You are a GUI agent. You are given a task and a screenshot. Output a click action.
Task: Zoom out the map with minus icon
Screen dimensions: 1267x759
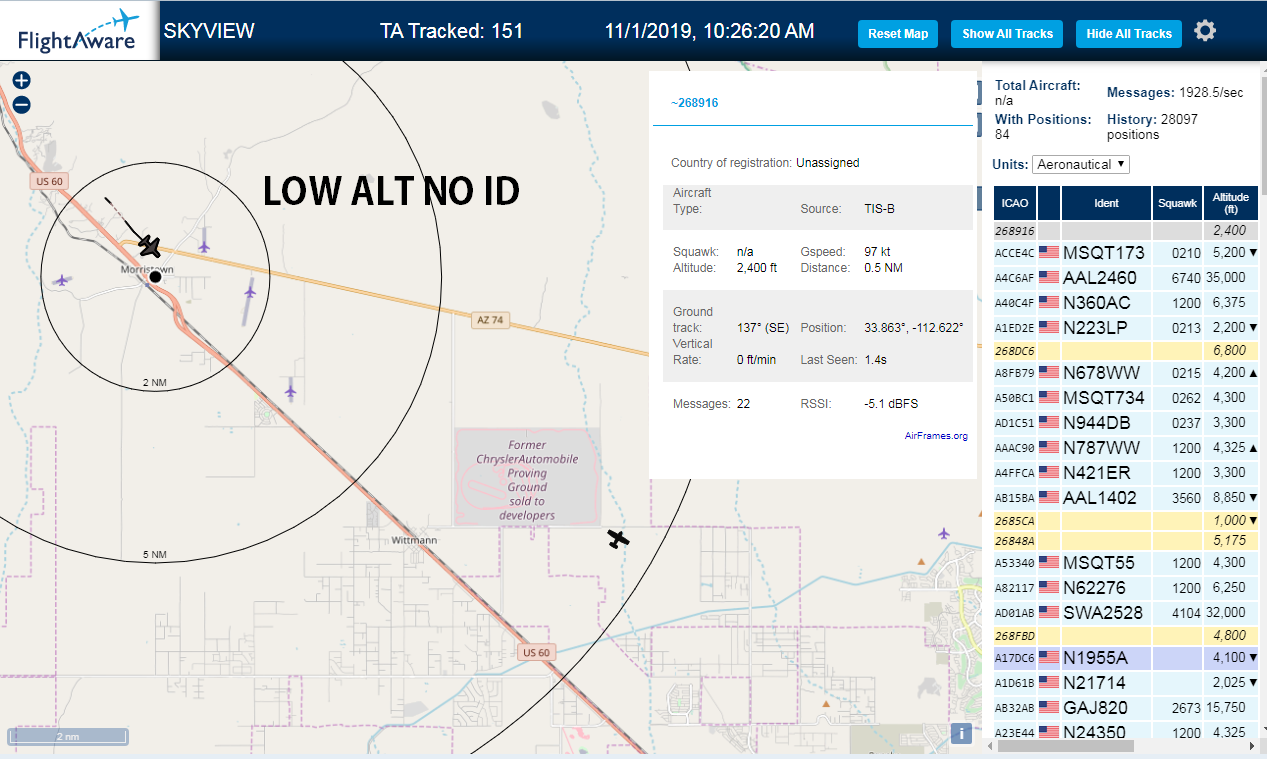click(21, 104)
